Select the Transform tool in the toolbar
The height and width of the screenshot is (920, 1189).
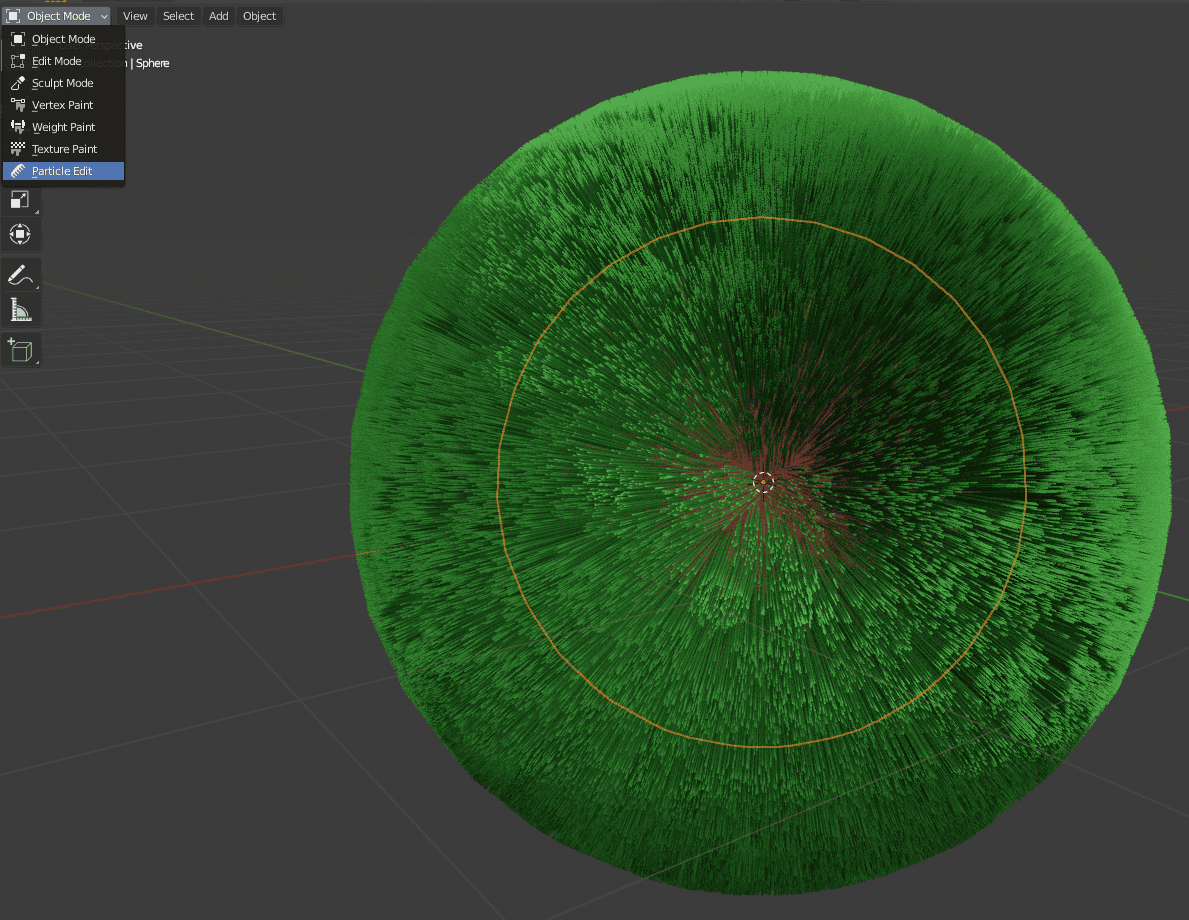click(20, 234)
